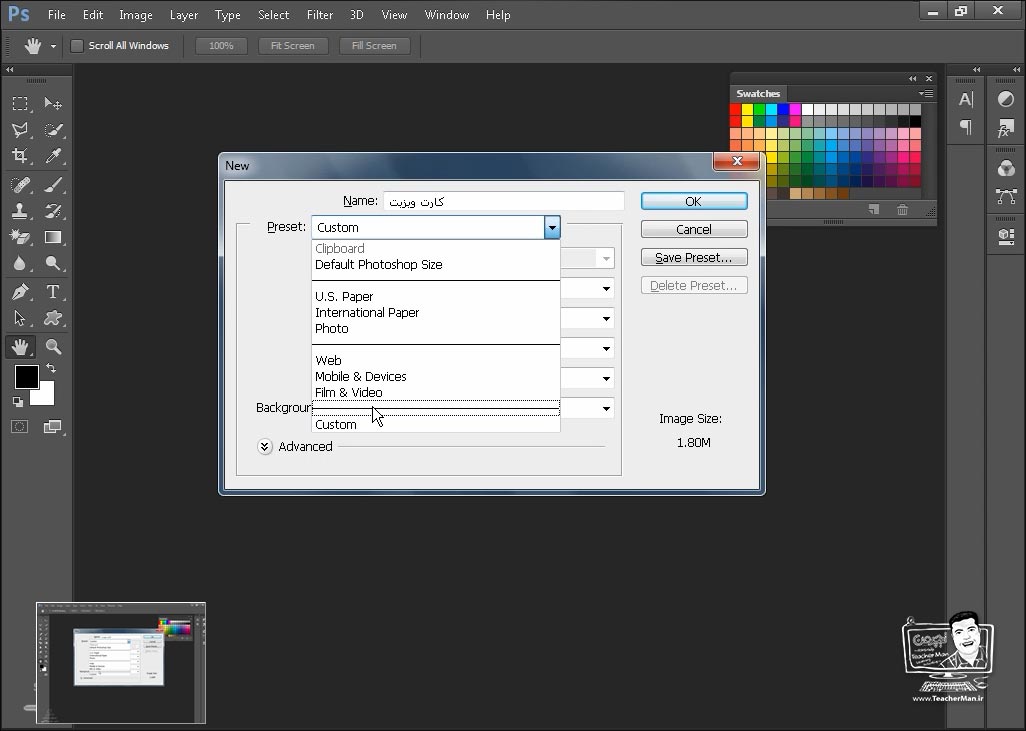This screenshot has width=1026, height=731.
Task: Open the Filter menu
Action: click(x=319, y=14)
